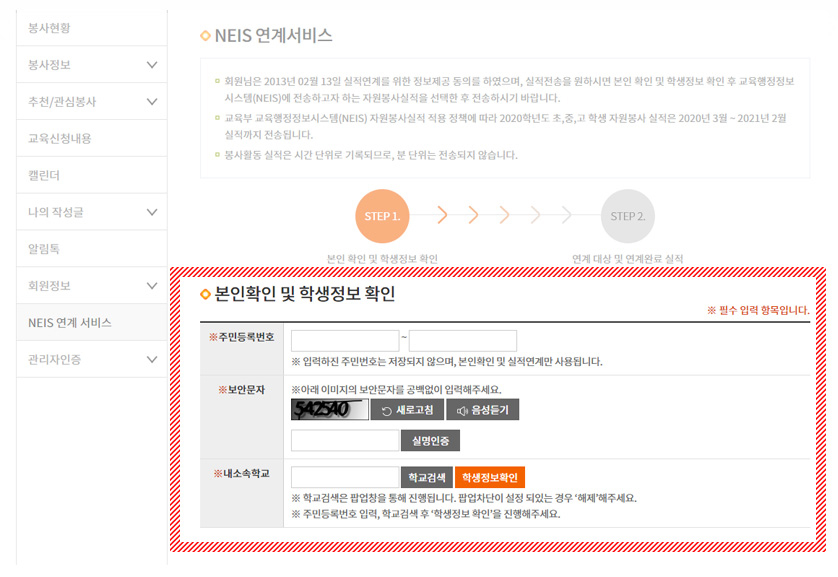Select NEIS 연계 서비스 sidebar item
Screen dimensions: 838x577
pos(91,323)
